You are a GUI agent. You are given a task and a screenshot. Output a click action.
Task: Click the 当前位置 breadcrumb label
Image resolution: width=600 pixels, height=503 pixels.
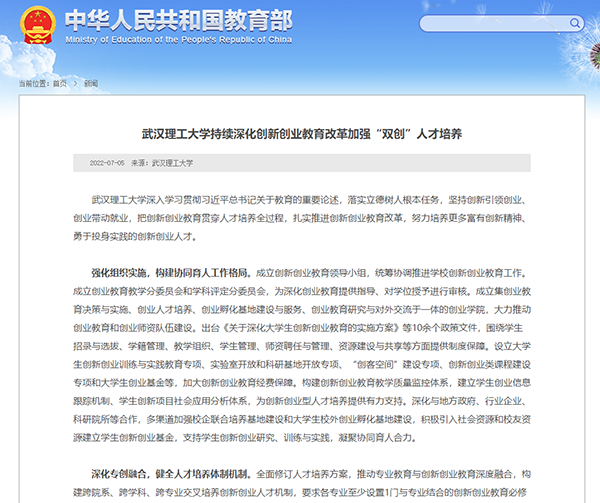click(x=34, y=83)
